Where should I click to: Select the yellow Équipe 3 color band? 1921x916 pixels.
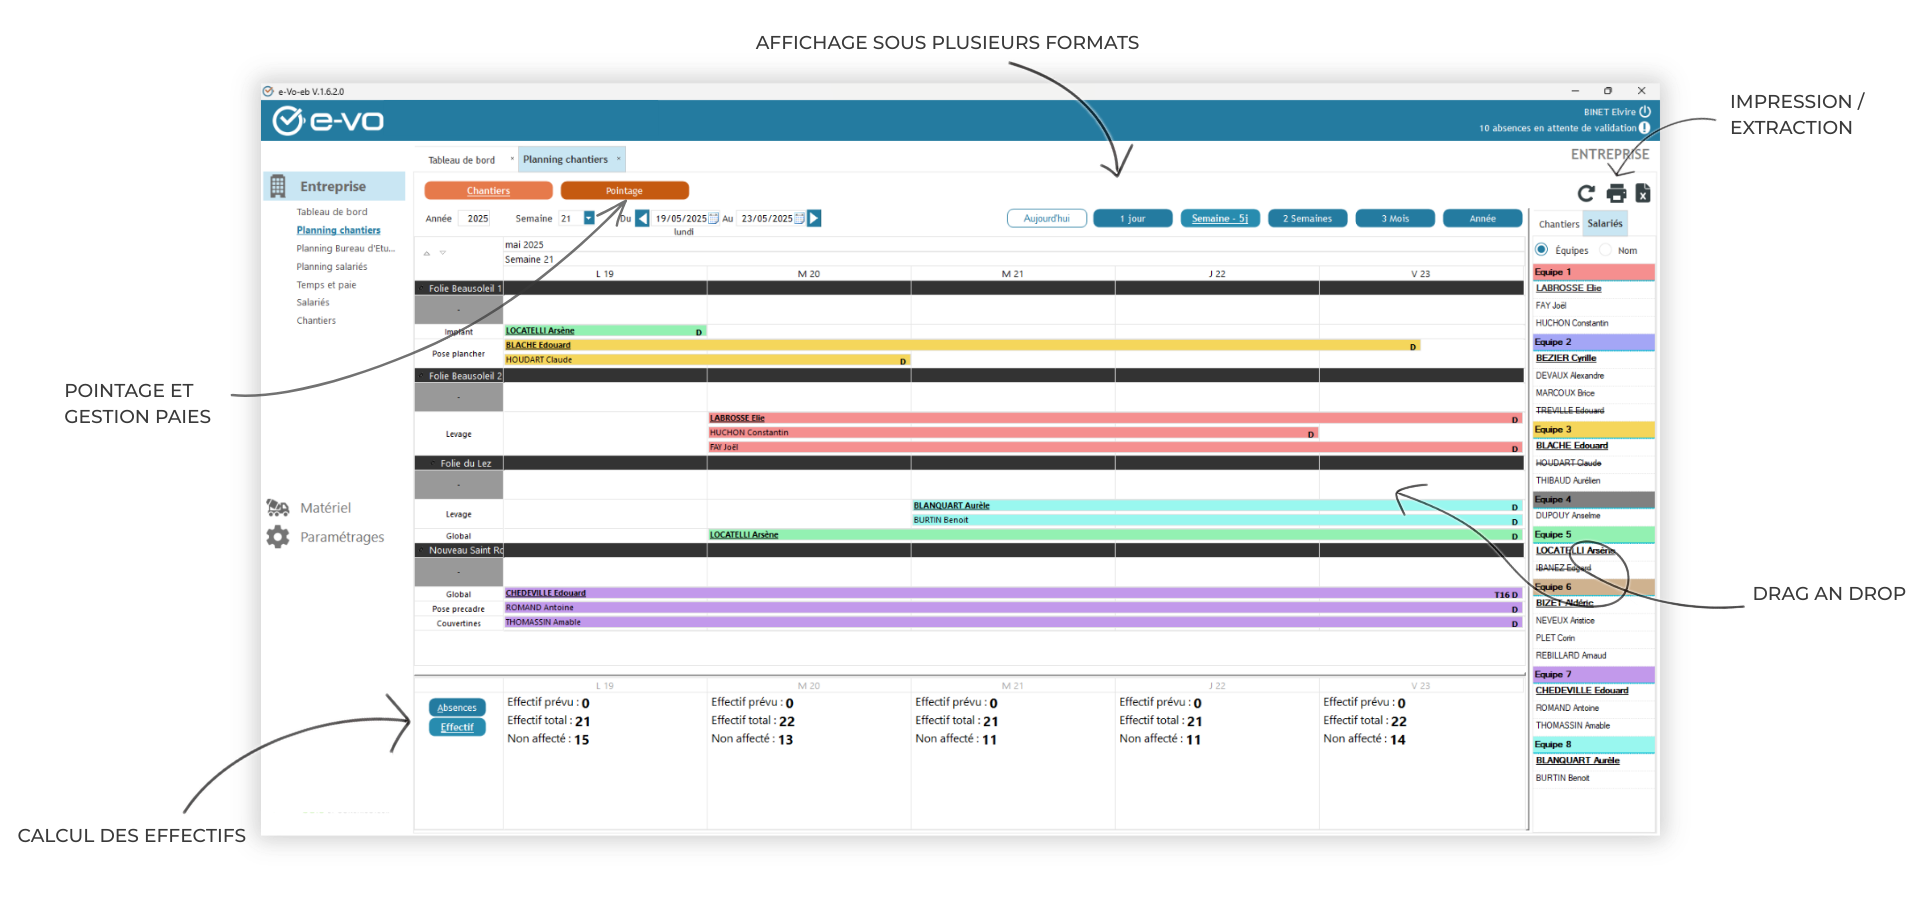(x=1593, y=429)
